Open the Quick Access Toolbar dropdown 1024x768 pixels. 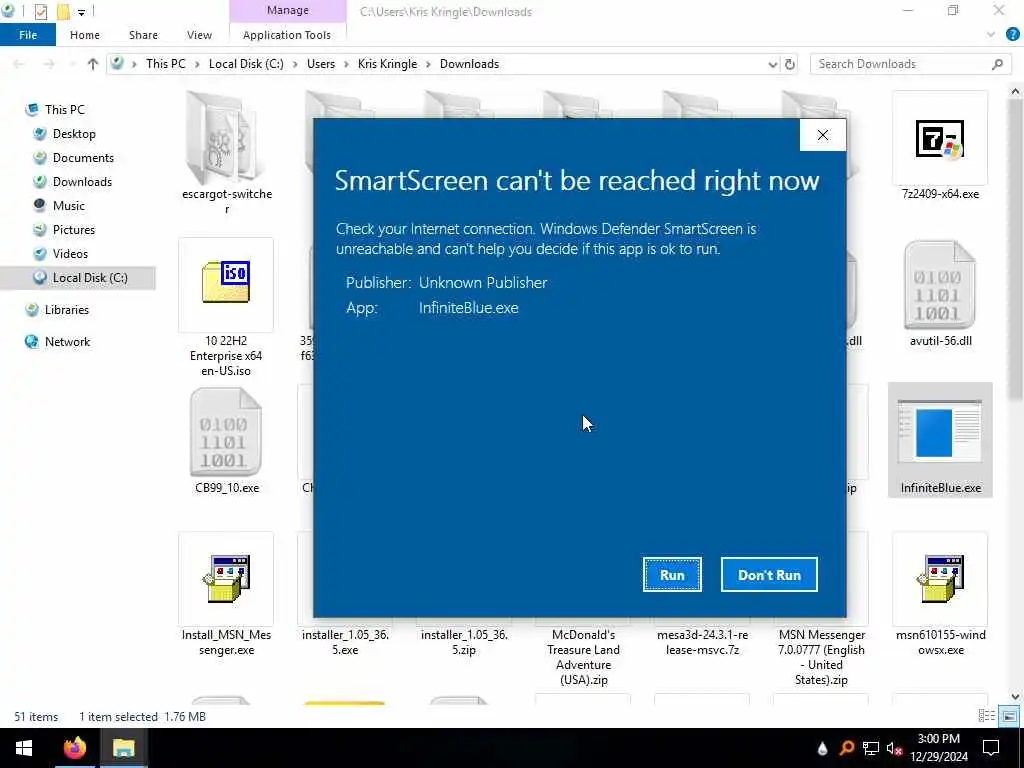pos(81,12)
